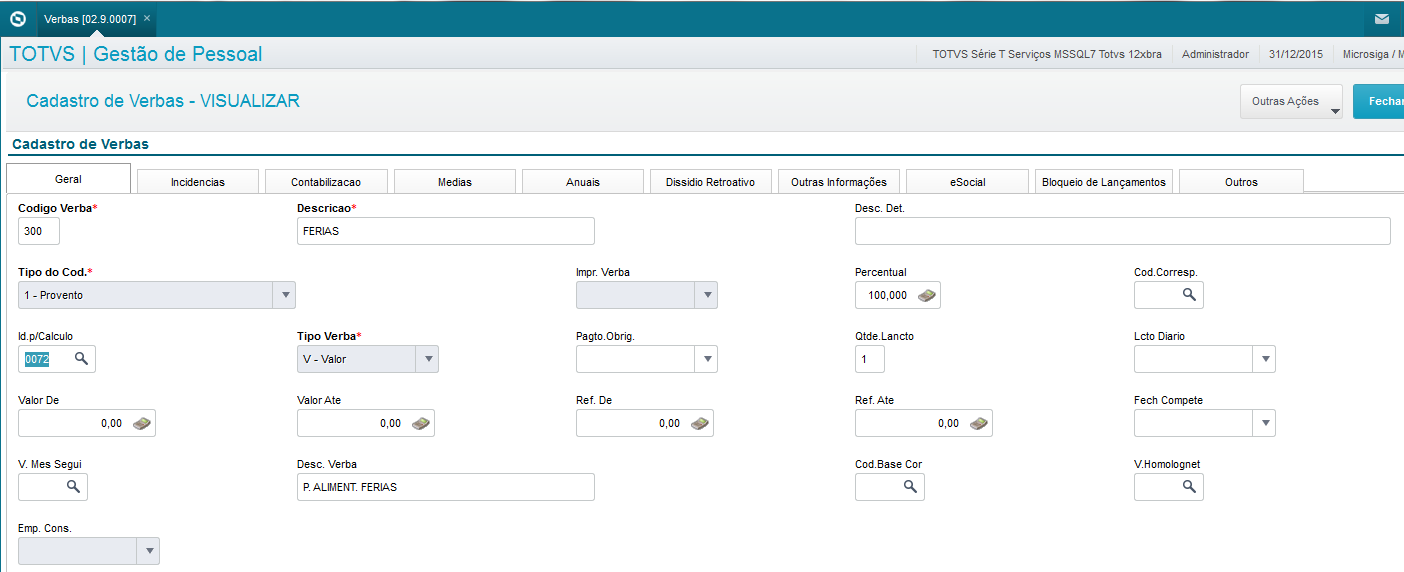Click the Id.p/Calculo field showing 0072

click(57, 359)
